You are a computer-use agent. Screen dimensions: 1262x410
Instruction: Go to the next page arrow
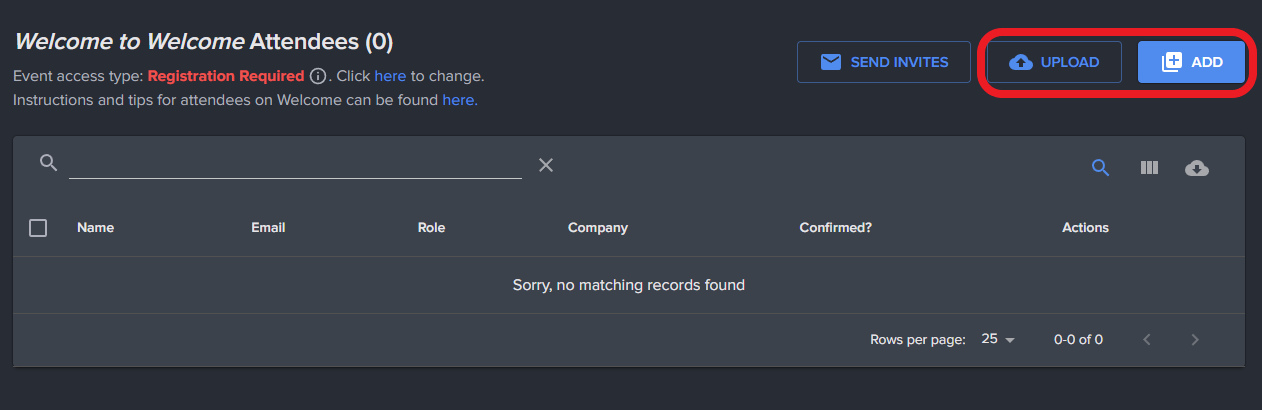coord(1195,340)
